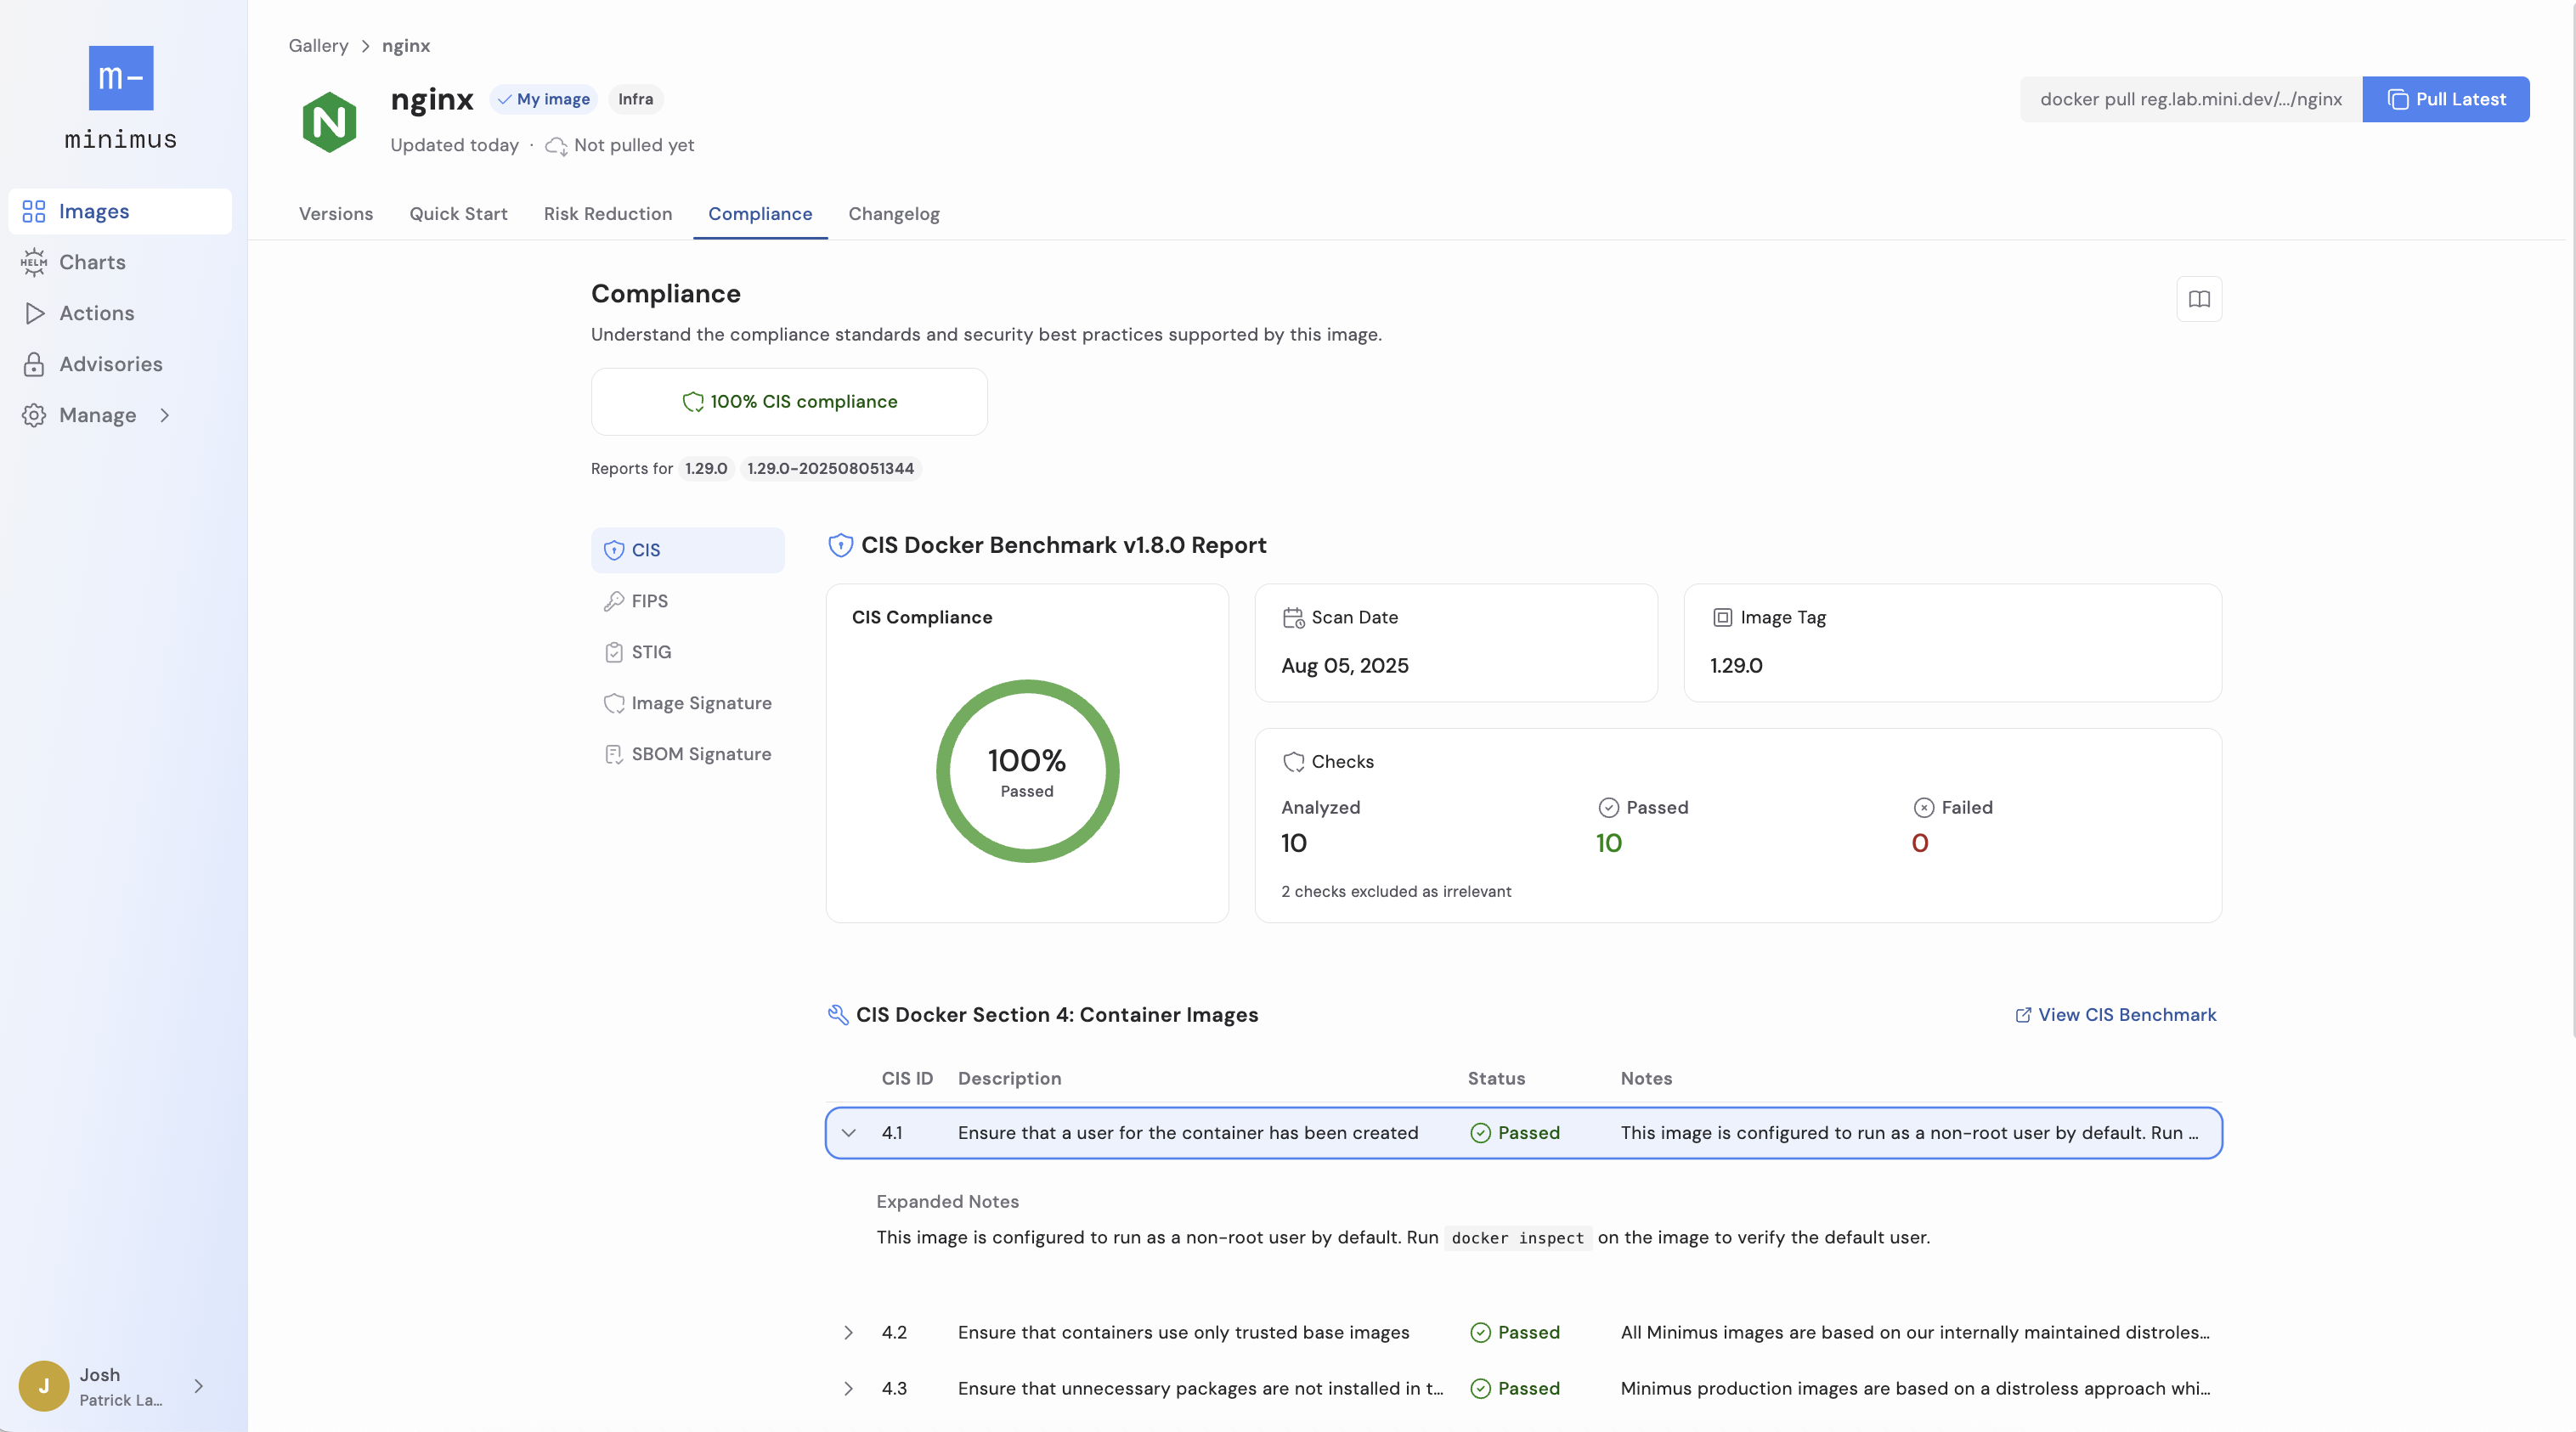Open the documentation book icon

tap(2199, 299)
